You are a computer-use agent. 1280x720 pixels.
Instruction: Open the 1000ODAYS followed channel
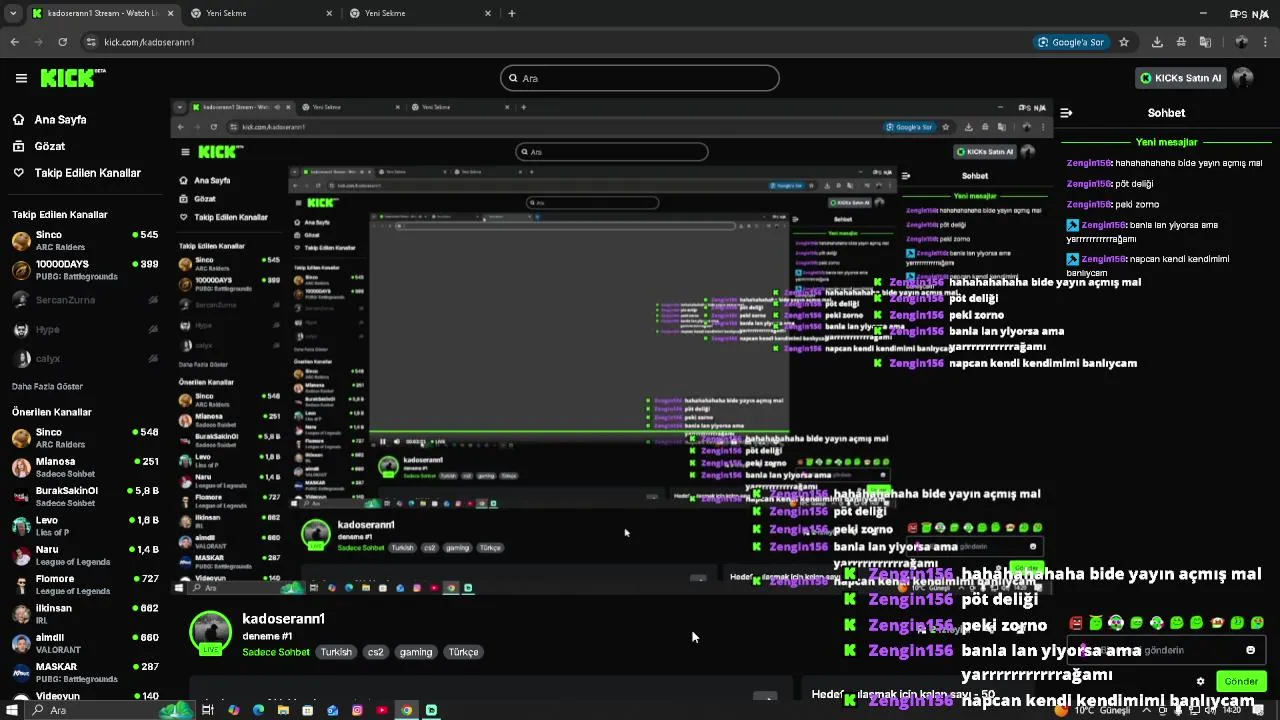tap(85, 270)
